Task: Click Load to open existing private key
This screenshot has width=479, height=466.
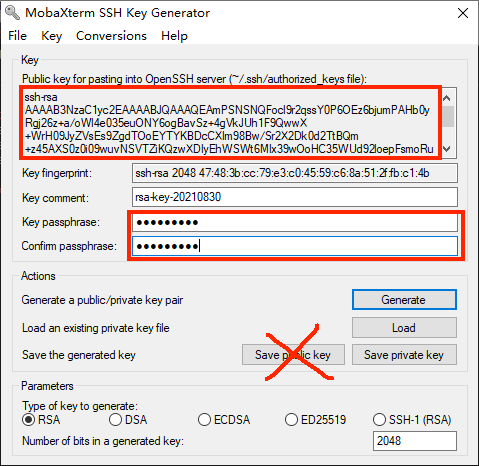Action: [x=404, y=328]
